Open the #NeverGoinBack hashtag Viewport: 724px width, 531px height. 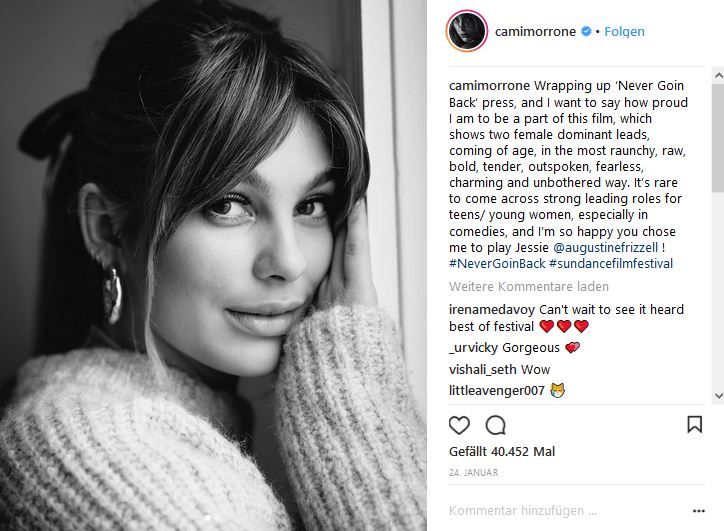[497, 264]
